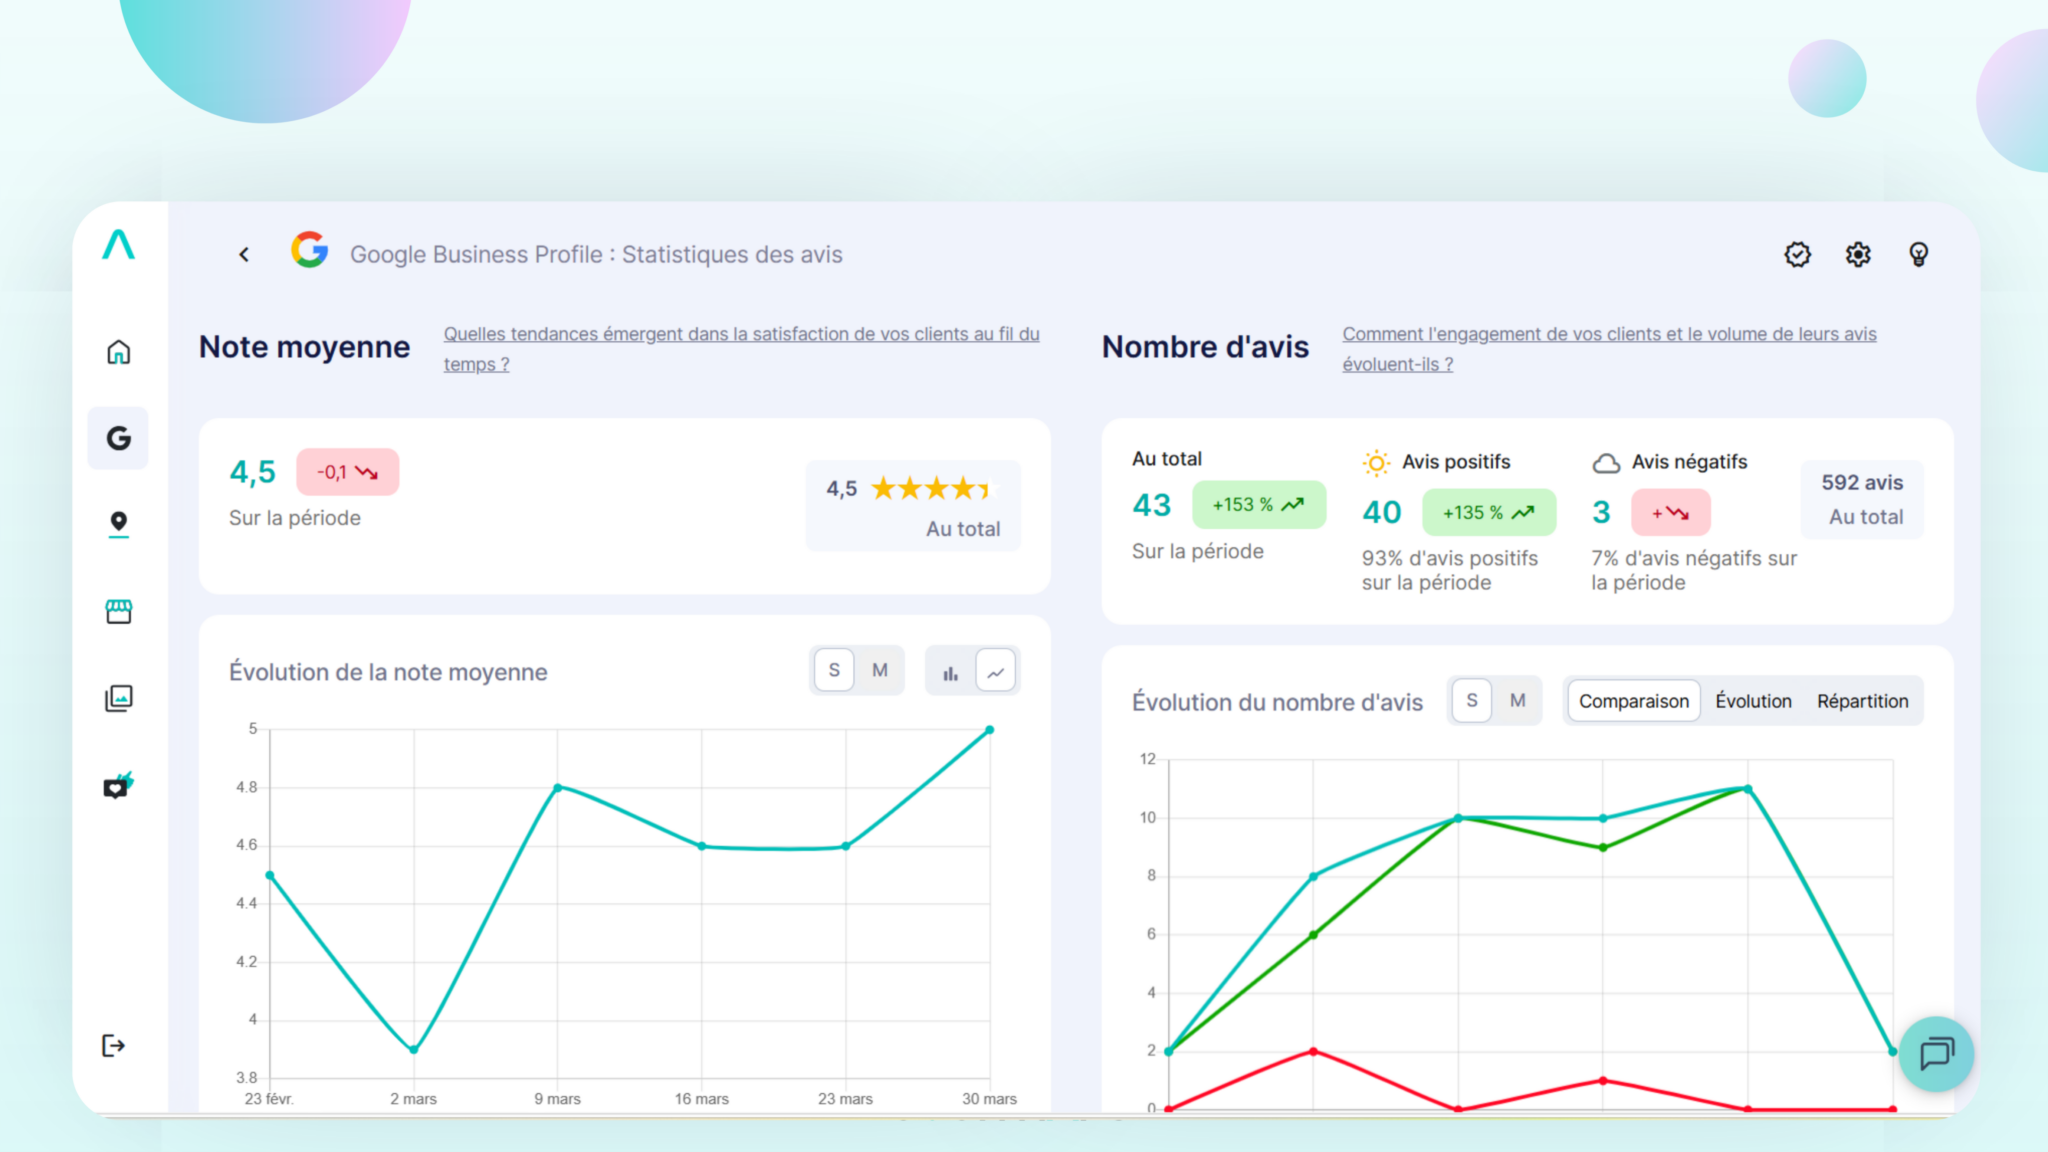2048x1152 pixels.
Task: Select M monthly toggle on note moyenne chart
Action: point(880,670)
